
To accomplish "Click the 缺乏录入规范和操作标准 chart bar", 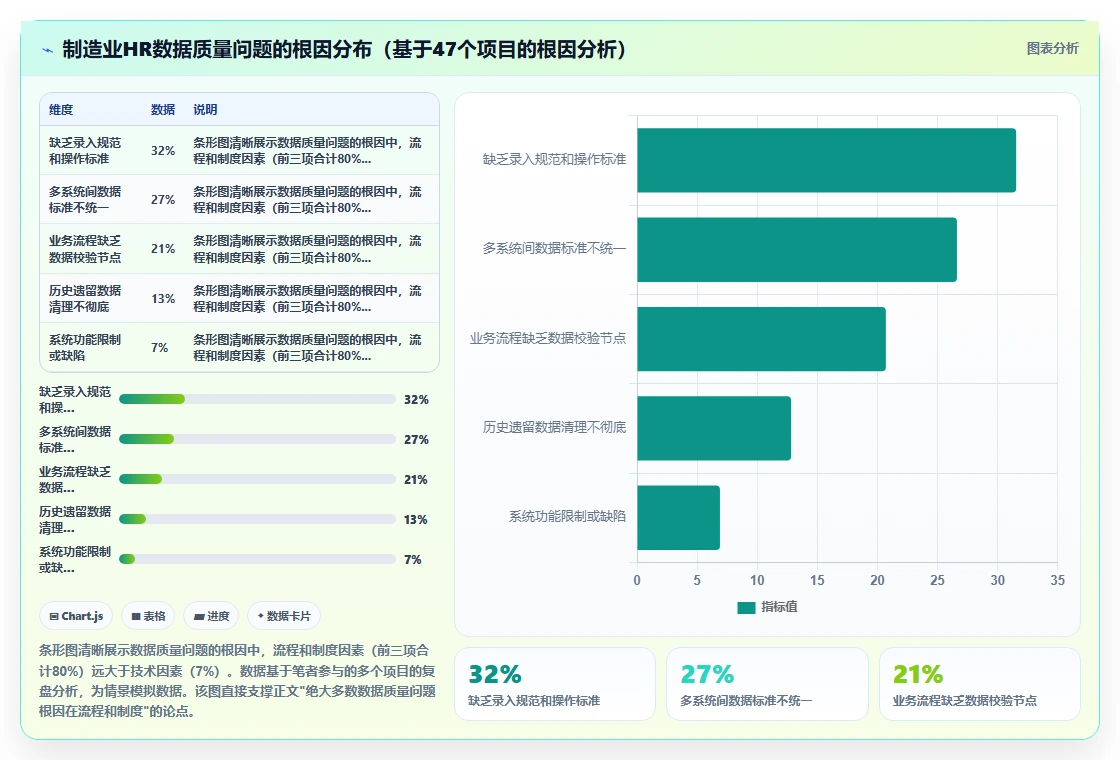I will 826,160.
